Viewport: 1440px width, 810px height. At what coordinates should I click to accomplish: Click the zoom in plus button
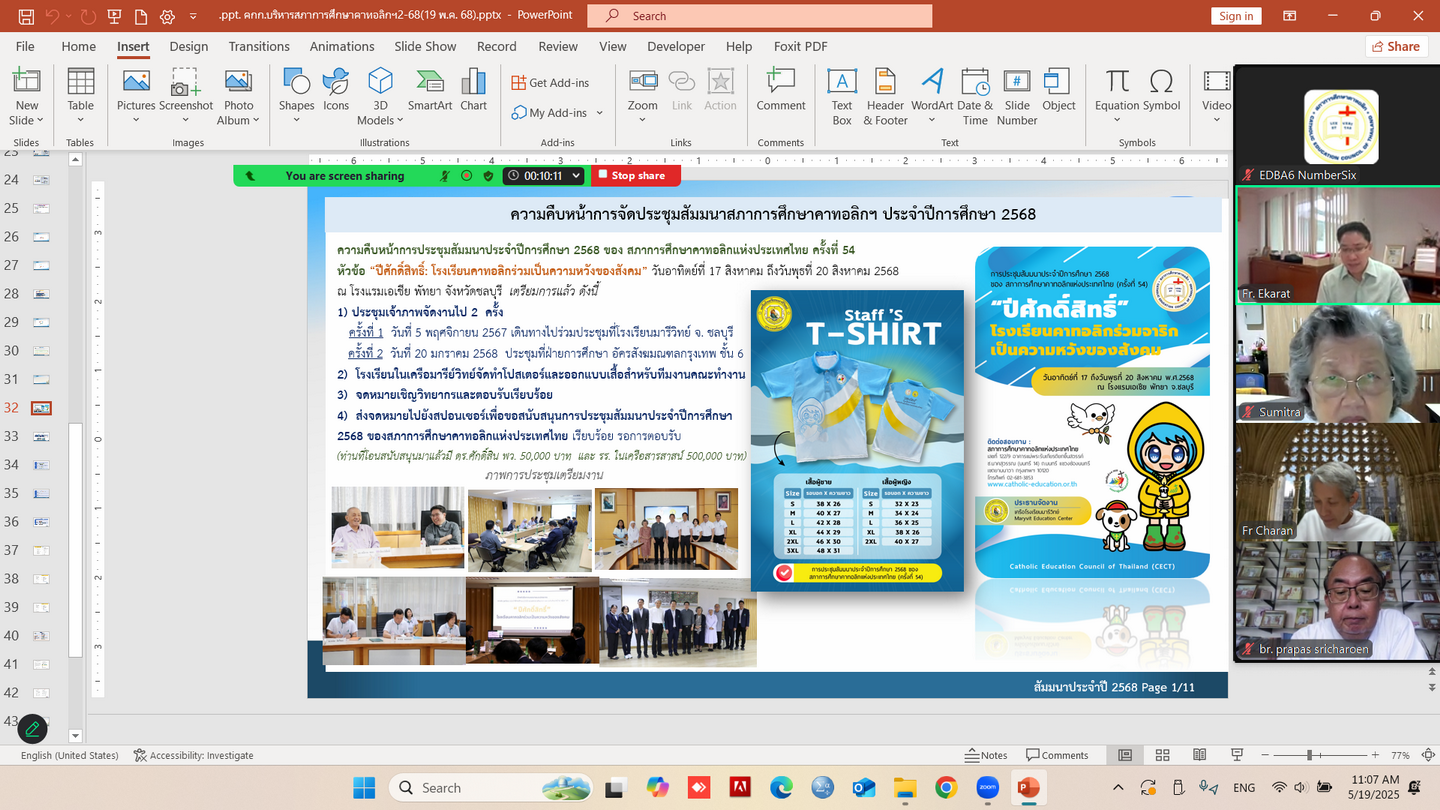click(x=1376, y=755)
